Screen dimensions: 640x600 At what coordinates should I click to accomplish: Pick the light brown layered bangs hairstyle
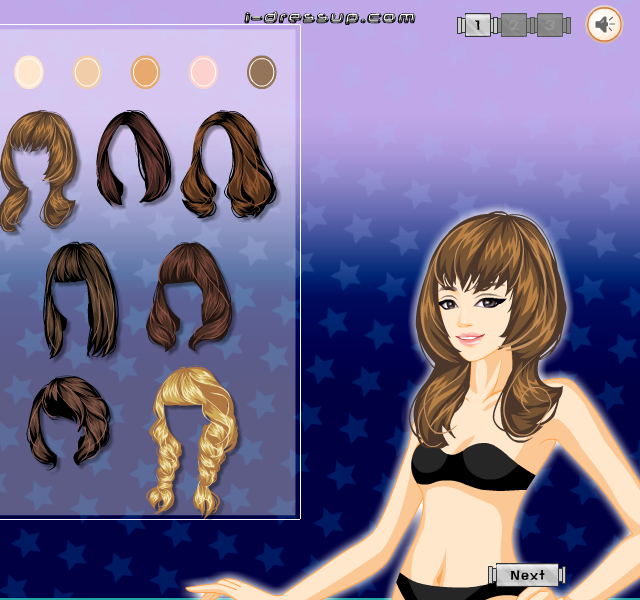point(38,171)
